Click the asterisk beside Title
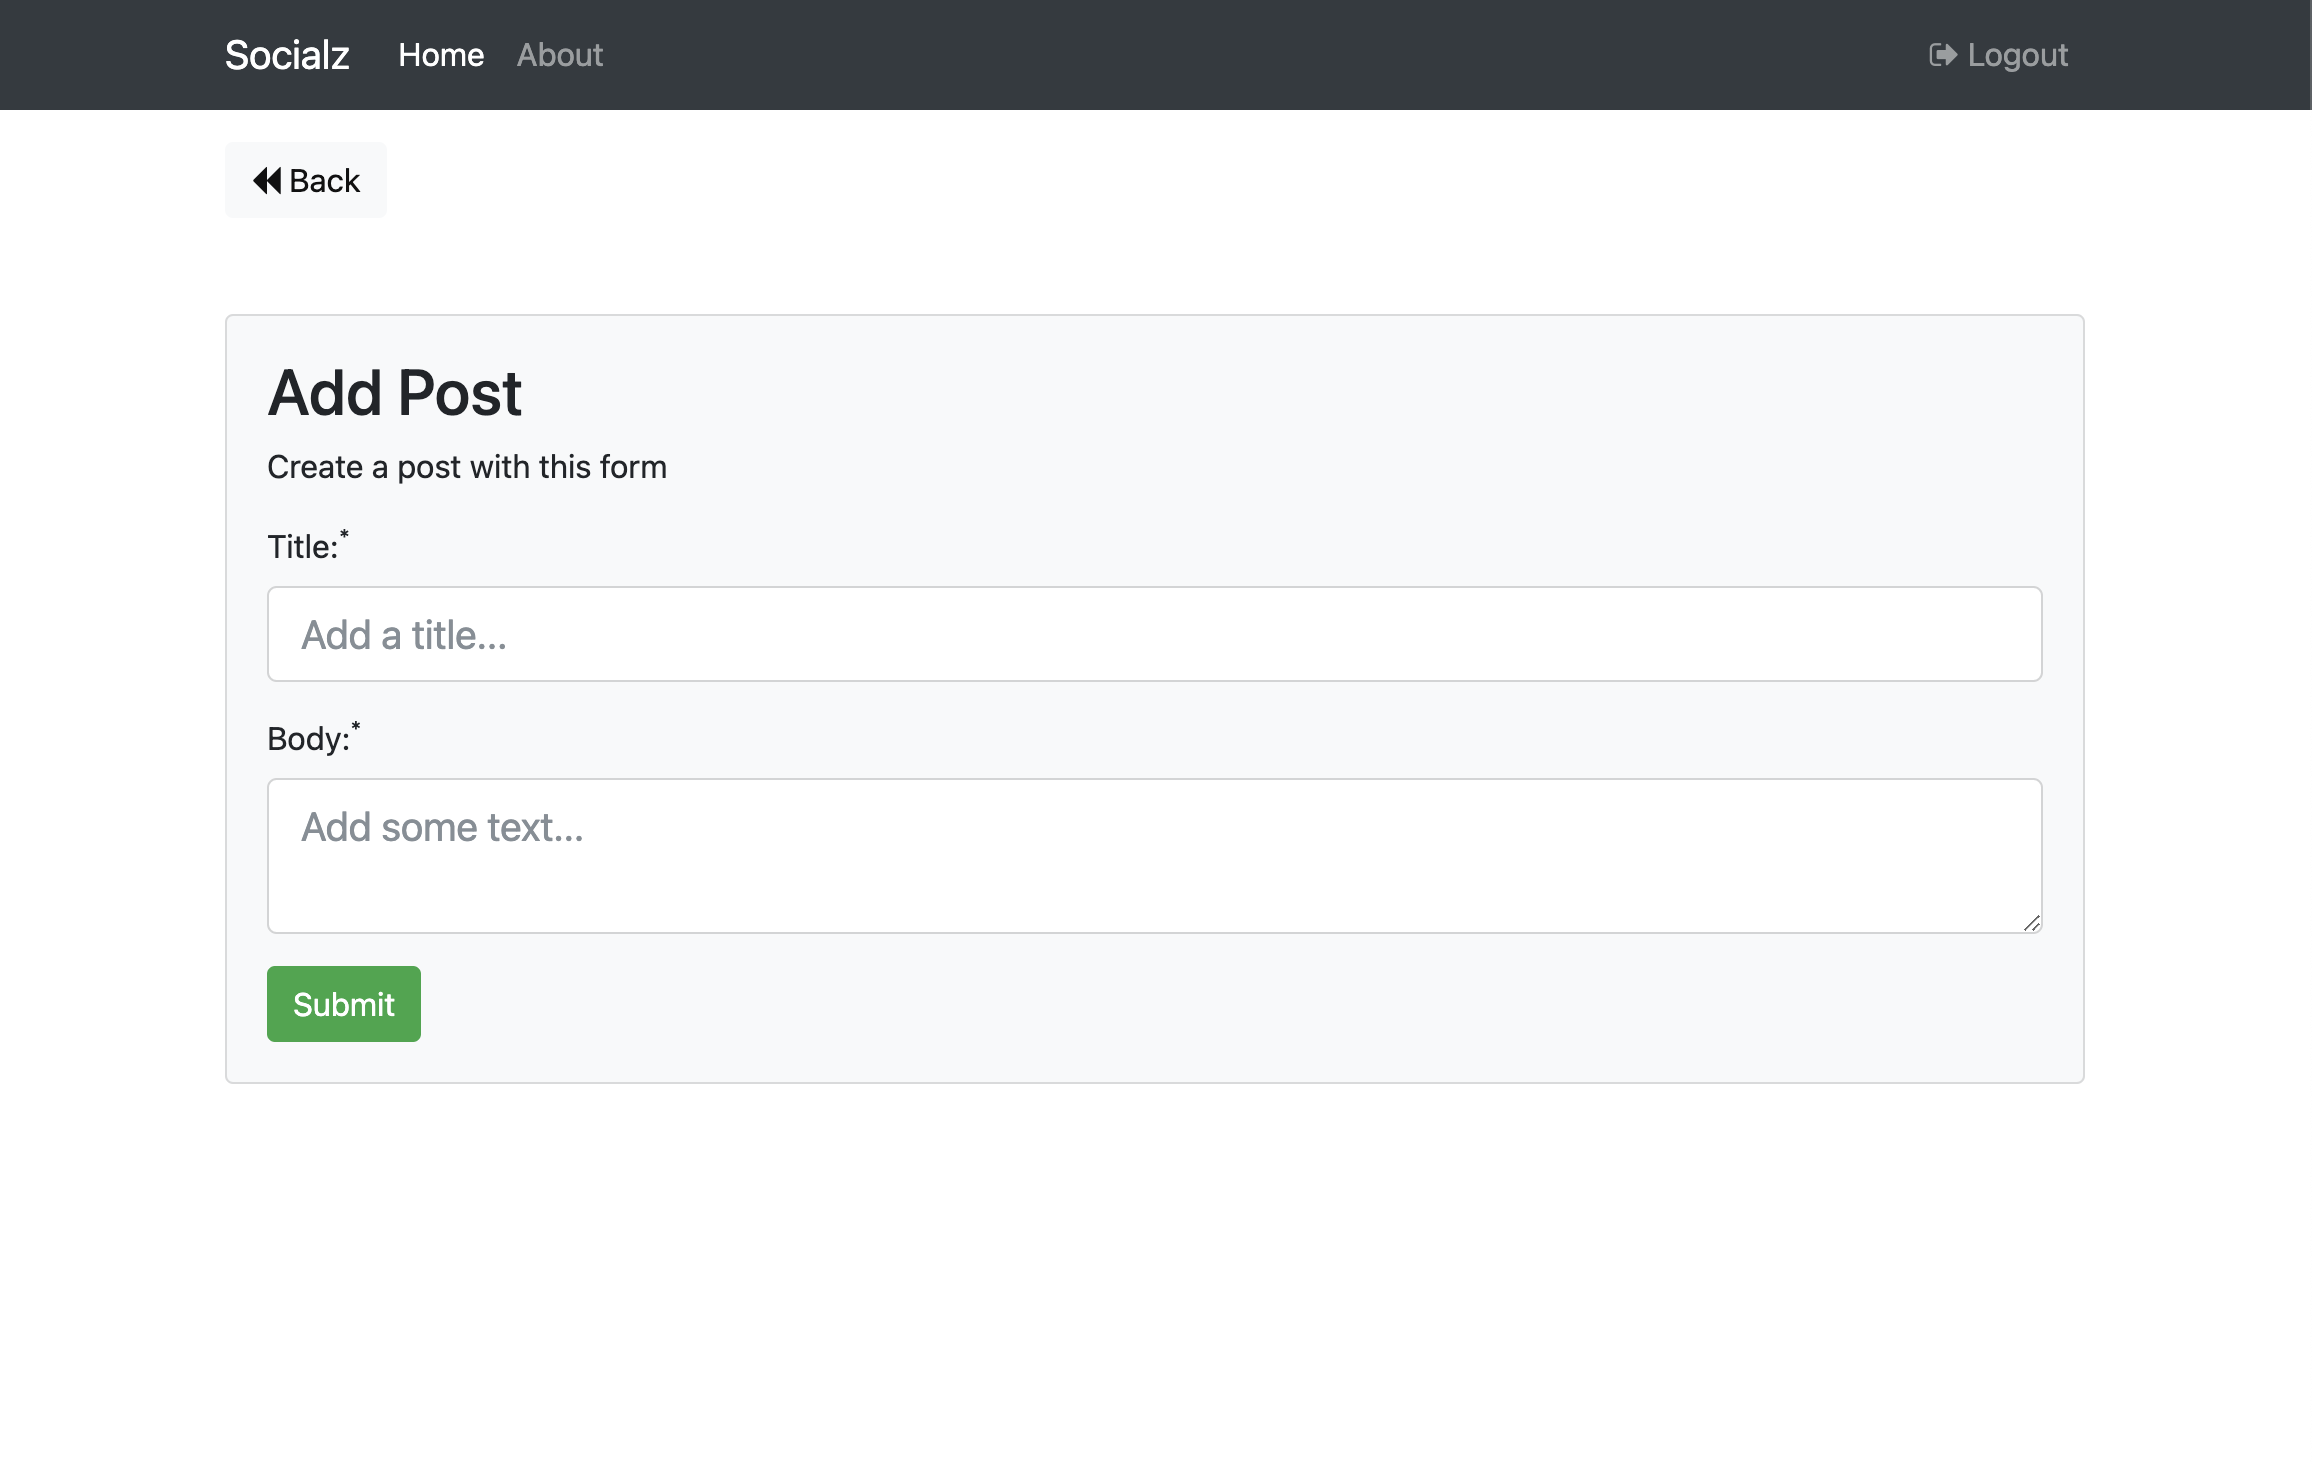 pyautogui.click(x=344, y=535)
